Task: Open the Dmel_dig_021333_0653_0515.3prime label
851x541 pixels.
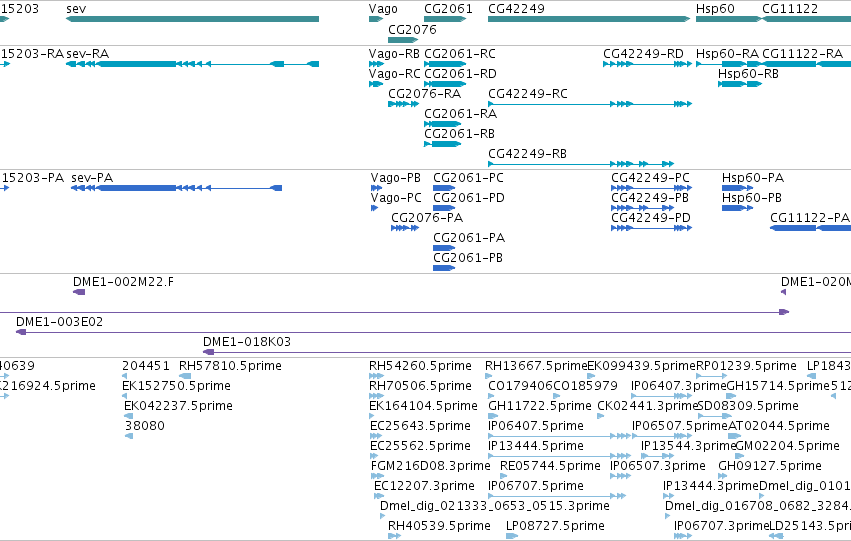Action: tap(494, 507)
